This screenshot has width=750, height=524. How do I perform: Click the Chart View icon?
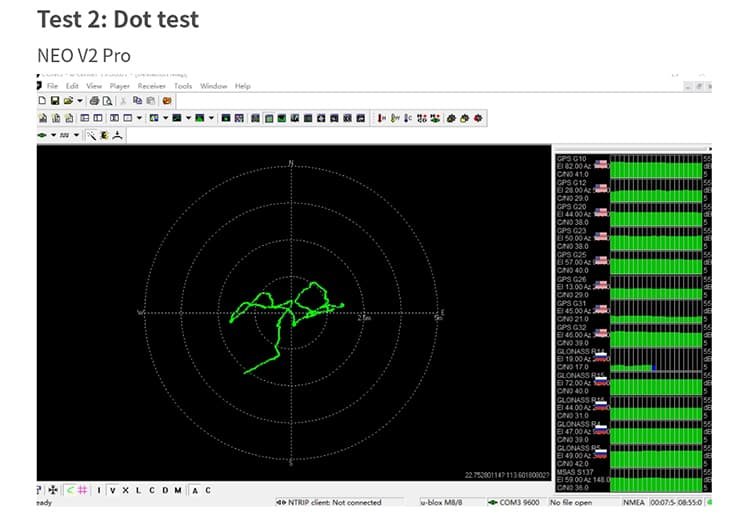pos(154,118)
